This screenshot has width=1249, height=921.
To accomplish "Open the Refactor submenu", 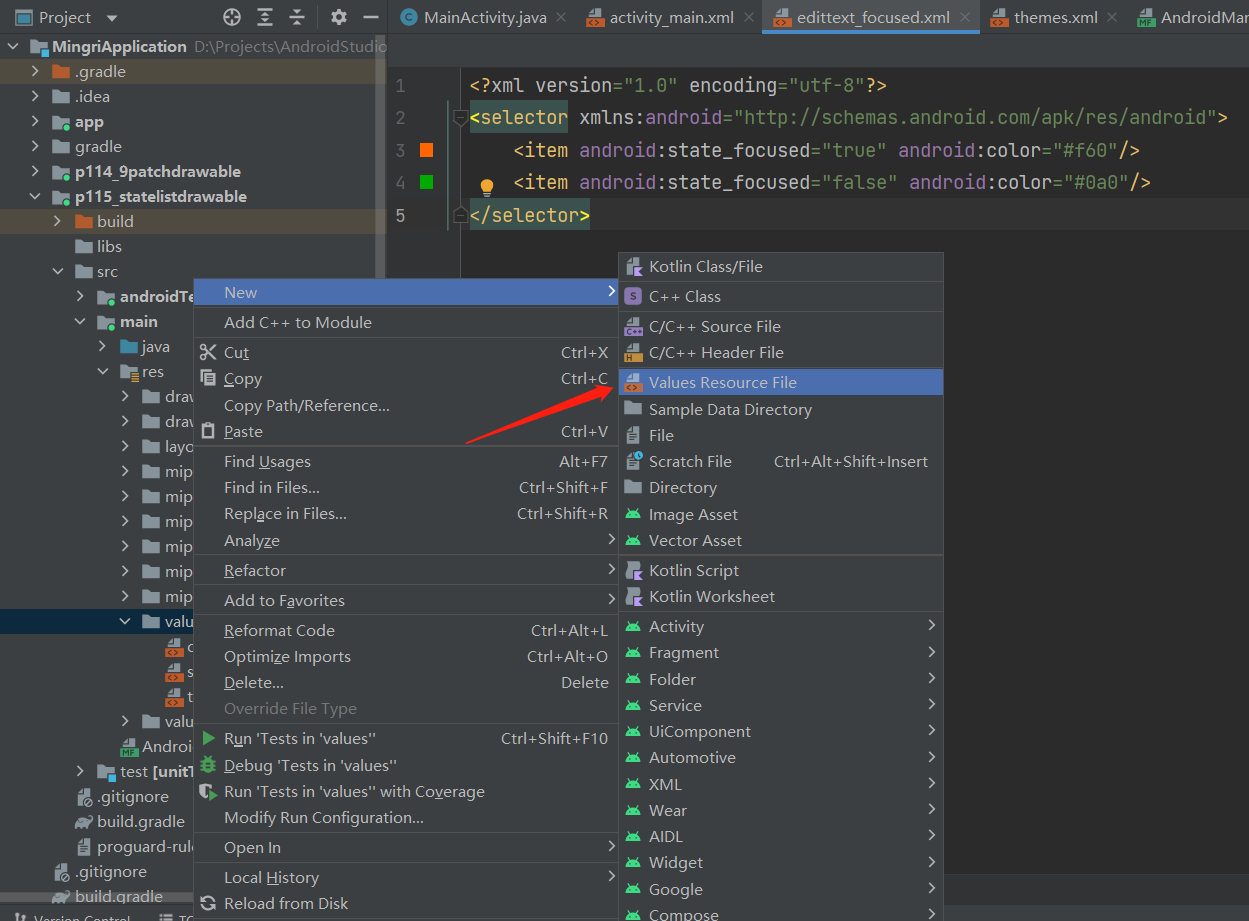I will [x=406, y=570].
